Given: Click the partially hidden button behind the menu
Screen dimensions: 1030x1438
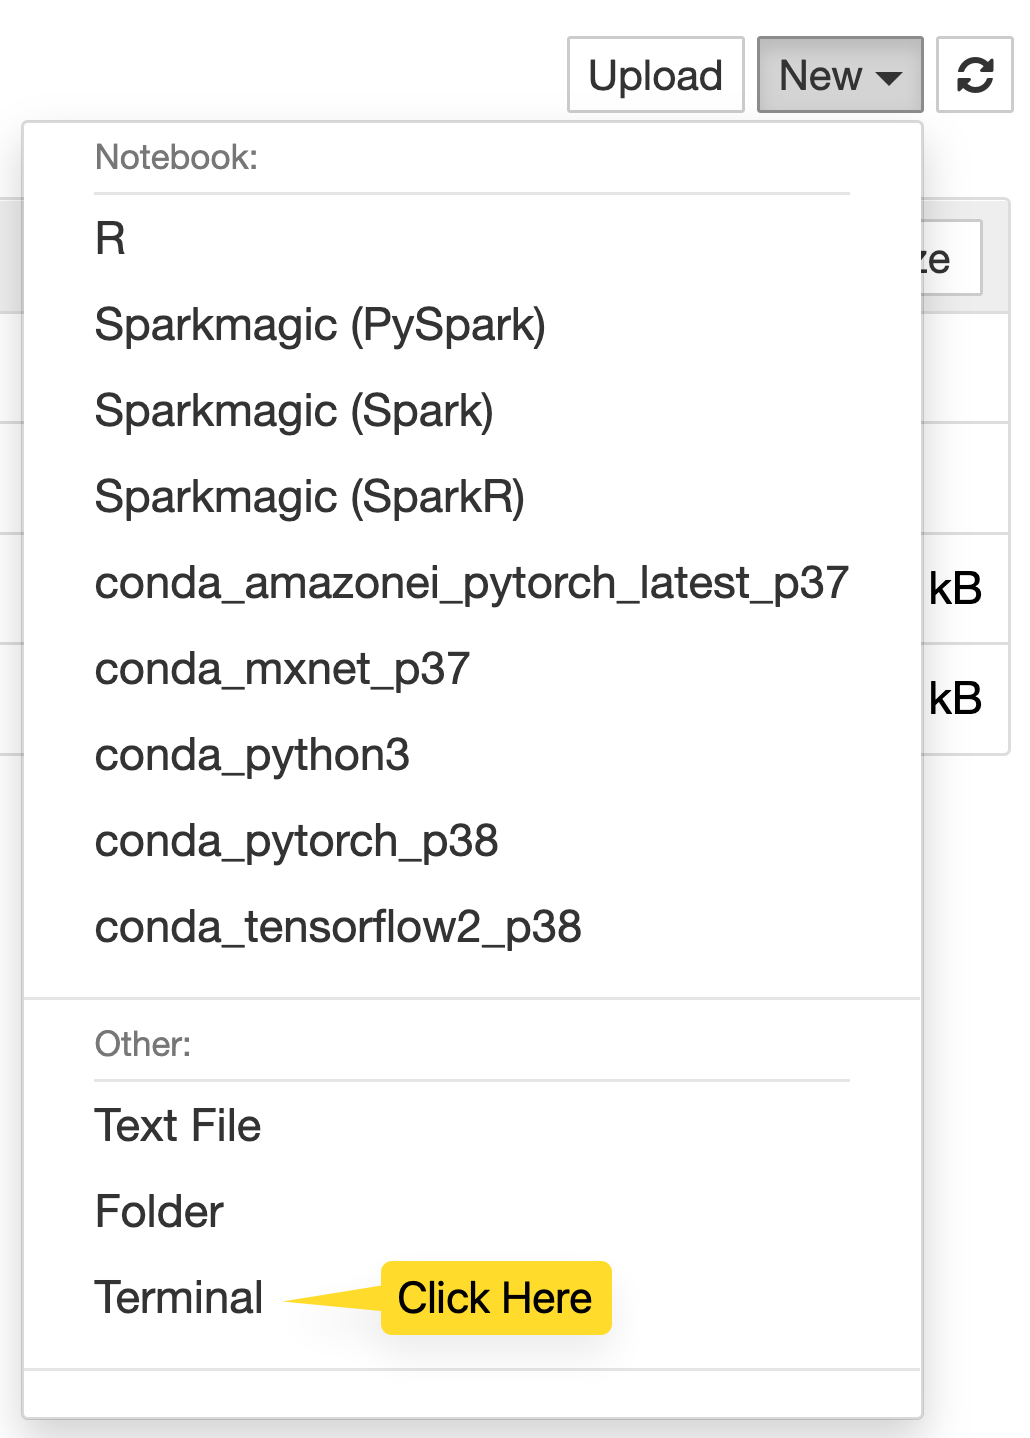Looking at the screenshot, I should (948, 257).
